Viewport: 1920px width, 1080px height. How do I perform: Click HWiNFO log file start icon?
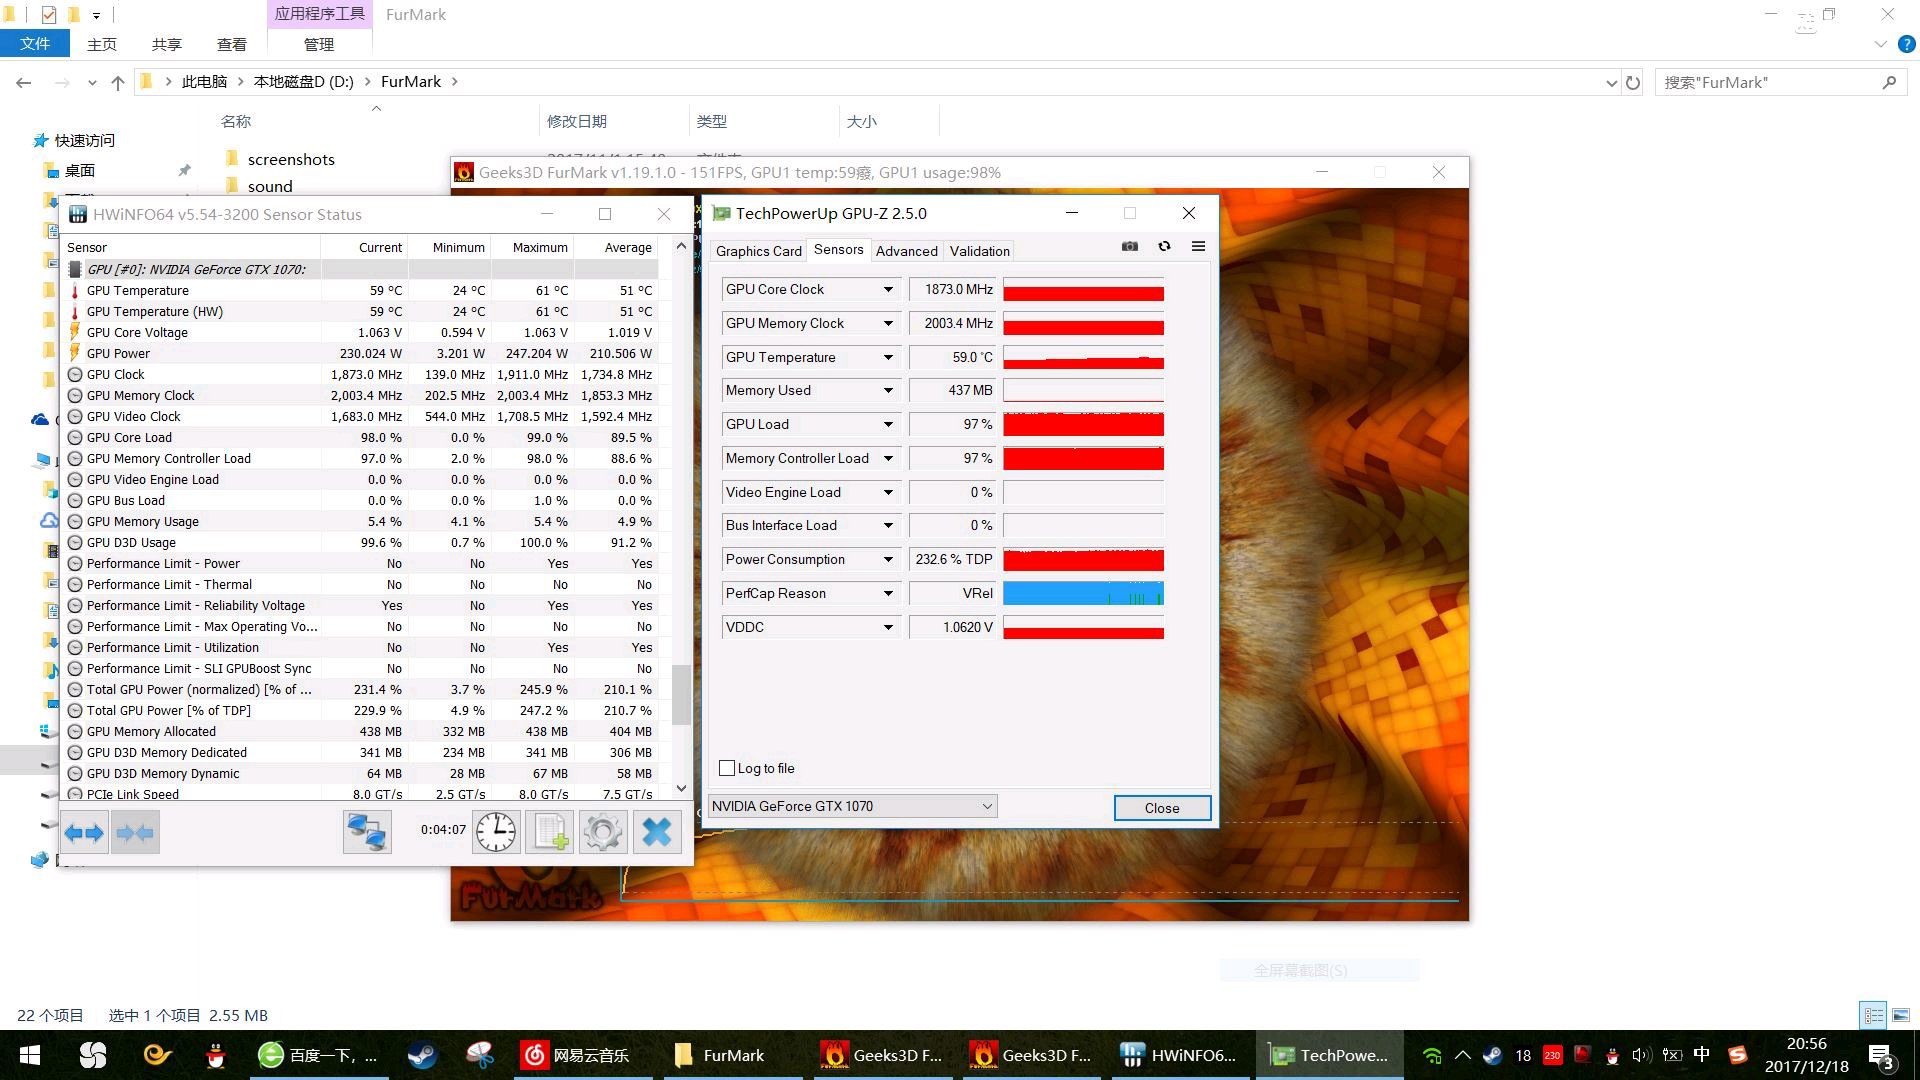coord(550,832)
